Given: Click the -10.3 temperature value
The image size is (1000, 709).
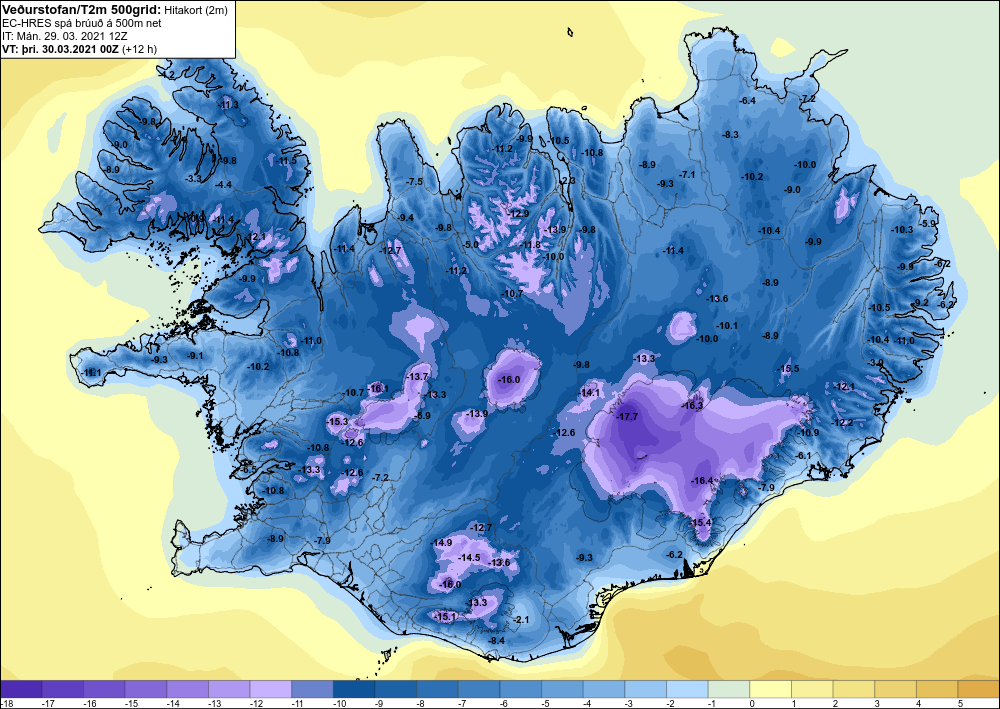Looking at the screenshot, I should (902, 230).
